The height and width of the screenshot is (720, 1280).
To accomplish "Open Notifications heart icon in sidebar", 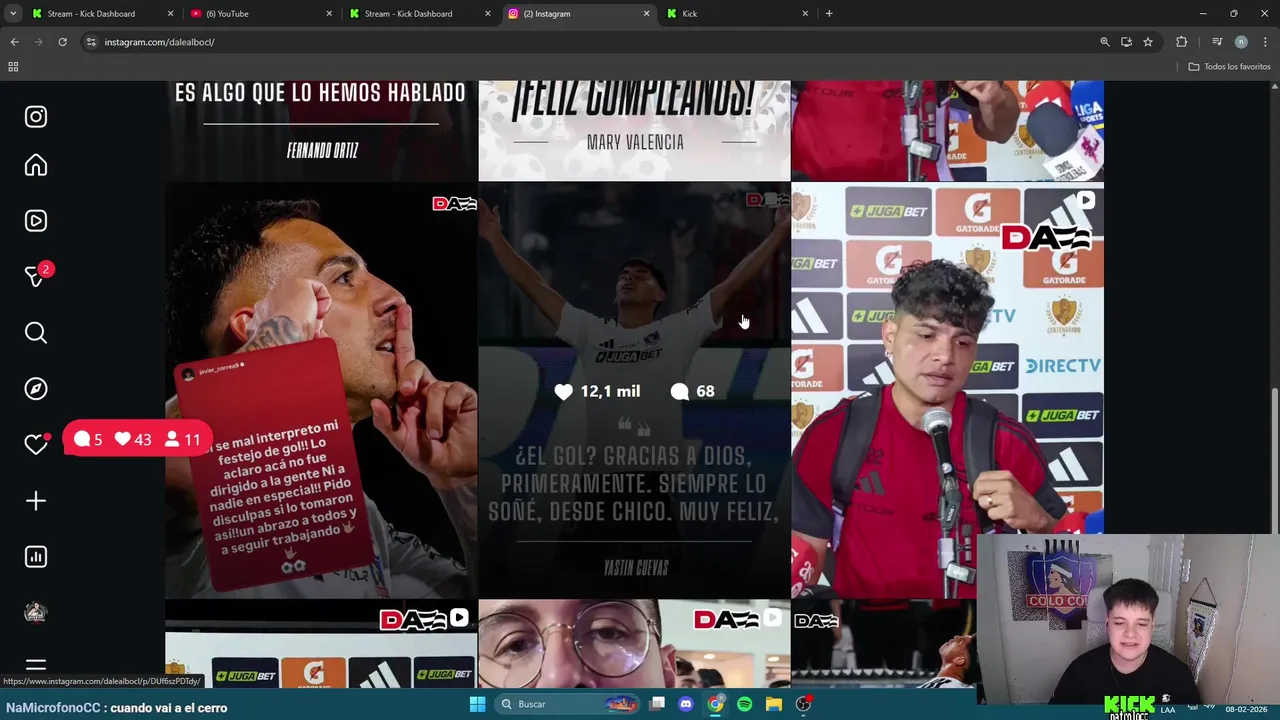I will pyautogui.click(x=36, y=445).
